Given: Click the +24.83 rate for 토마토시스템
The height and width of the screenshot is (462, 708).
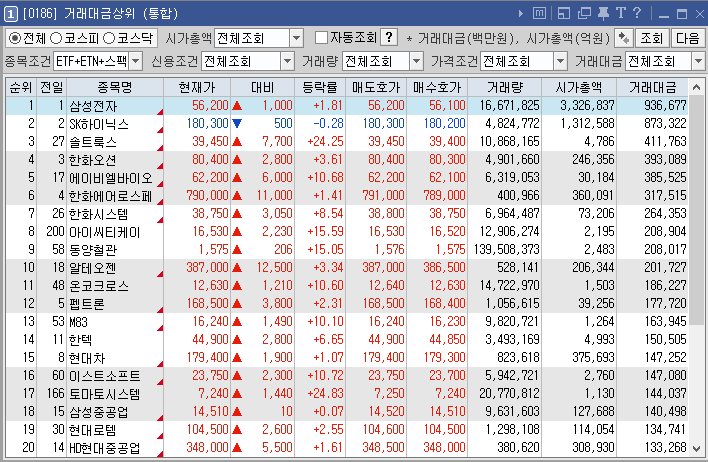Looking at the screenshot, I should 325,393.
